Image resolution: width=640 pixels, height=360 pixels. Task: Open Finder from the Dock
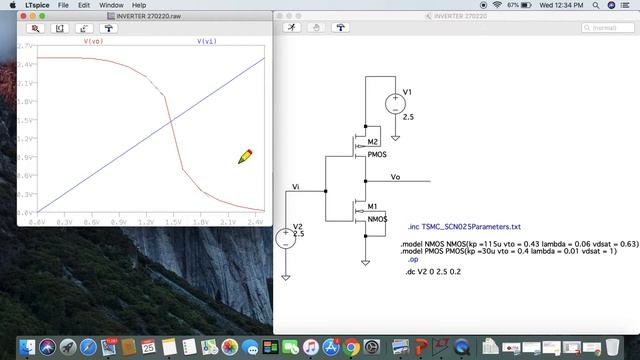[27, 347]
